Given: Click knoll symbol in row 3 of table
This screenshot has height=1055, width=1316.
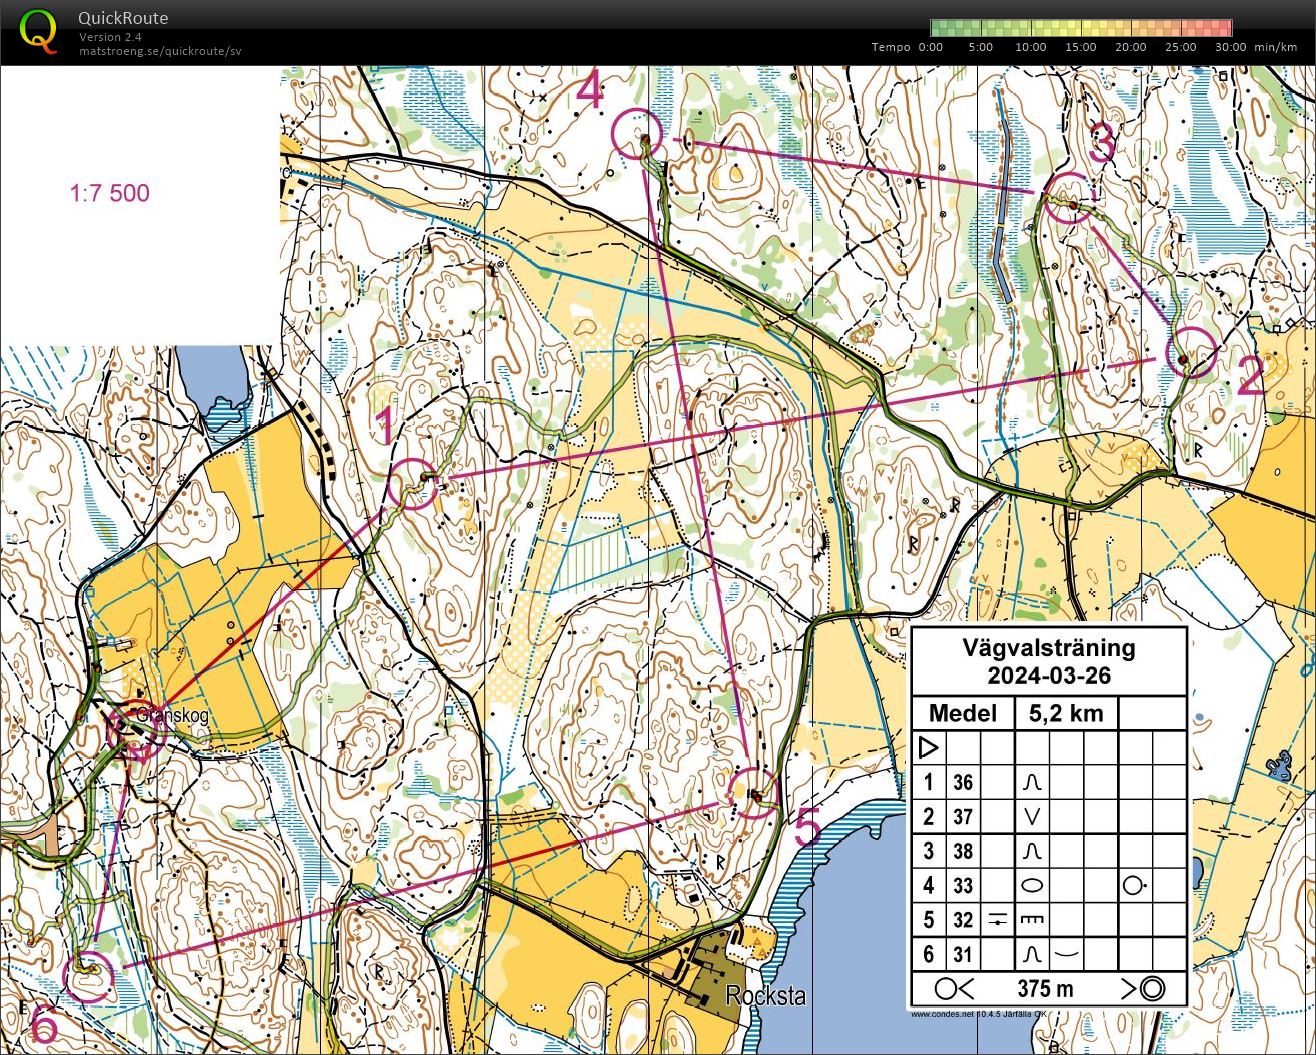Looking at the screenshot, I should (x=1033, y=851).
